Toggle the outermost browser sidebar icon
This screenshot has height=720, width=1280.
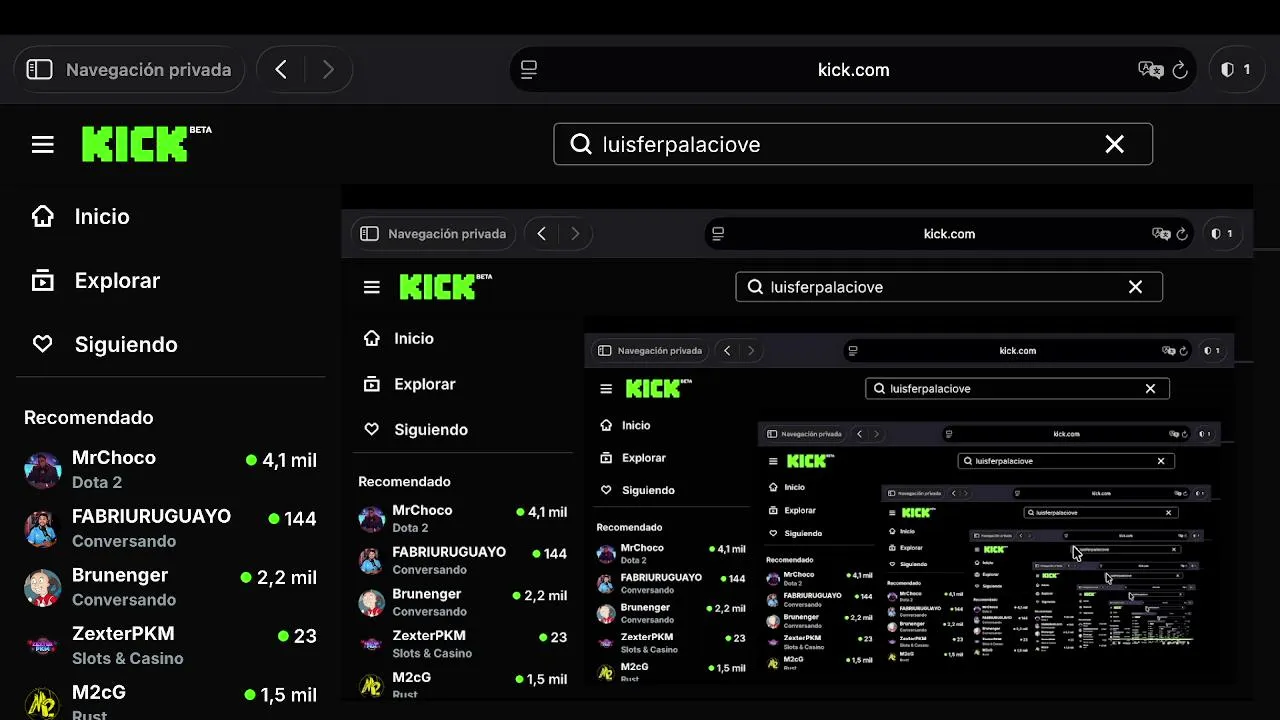(x=39, y=70)
